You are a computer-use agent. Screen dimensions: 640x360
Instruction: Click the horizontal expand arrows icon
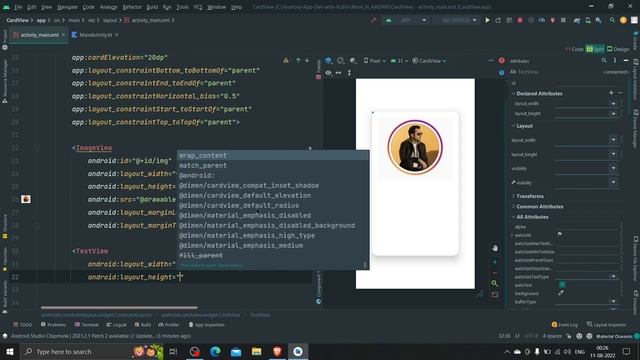tap(338, 73)
